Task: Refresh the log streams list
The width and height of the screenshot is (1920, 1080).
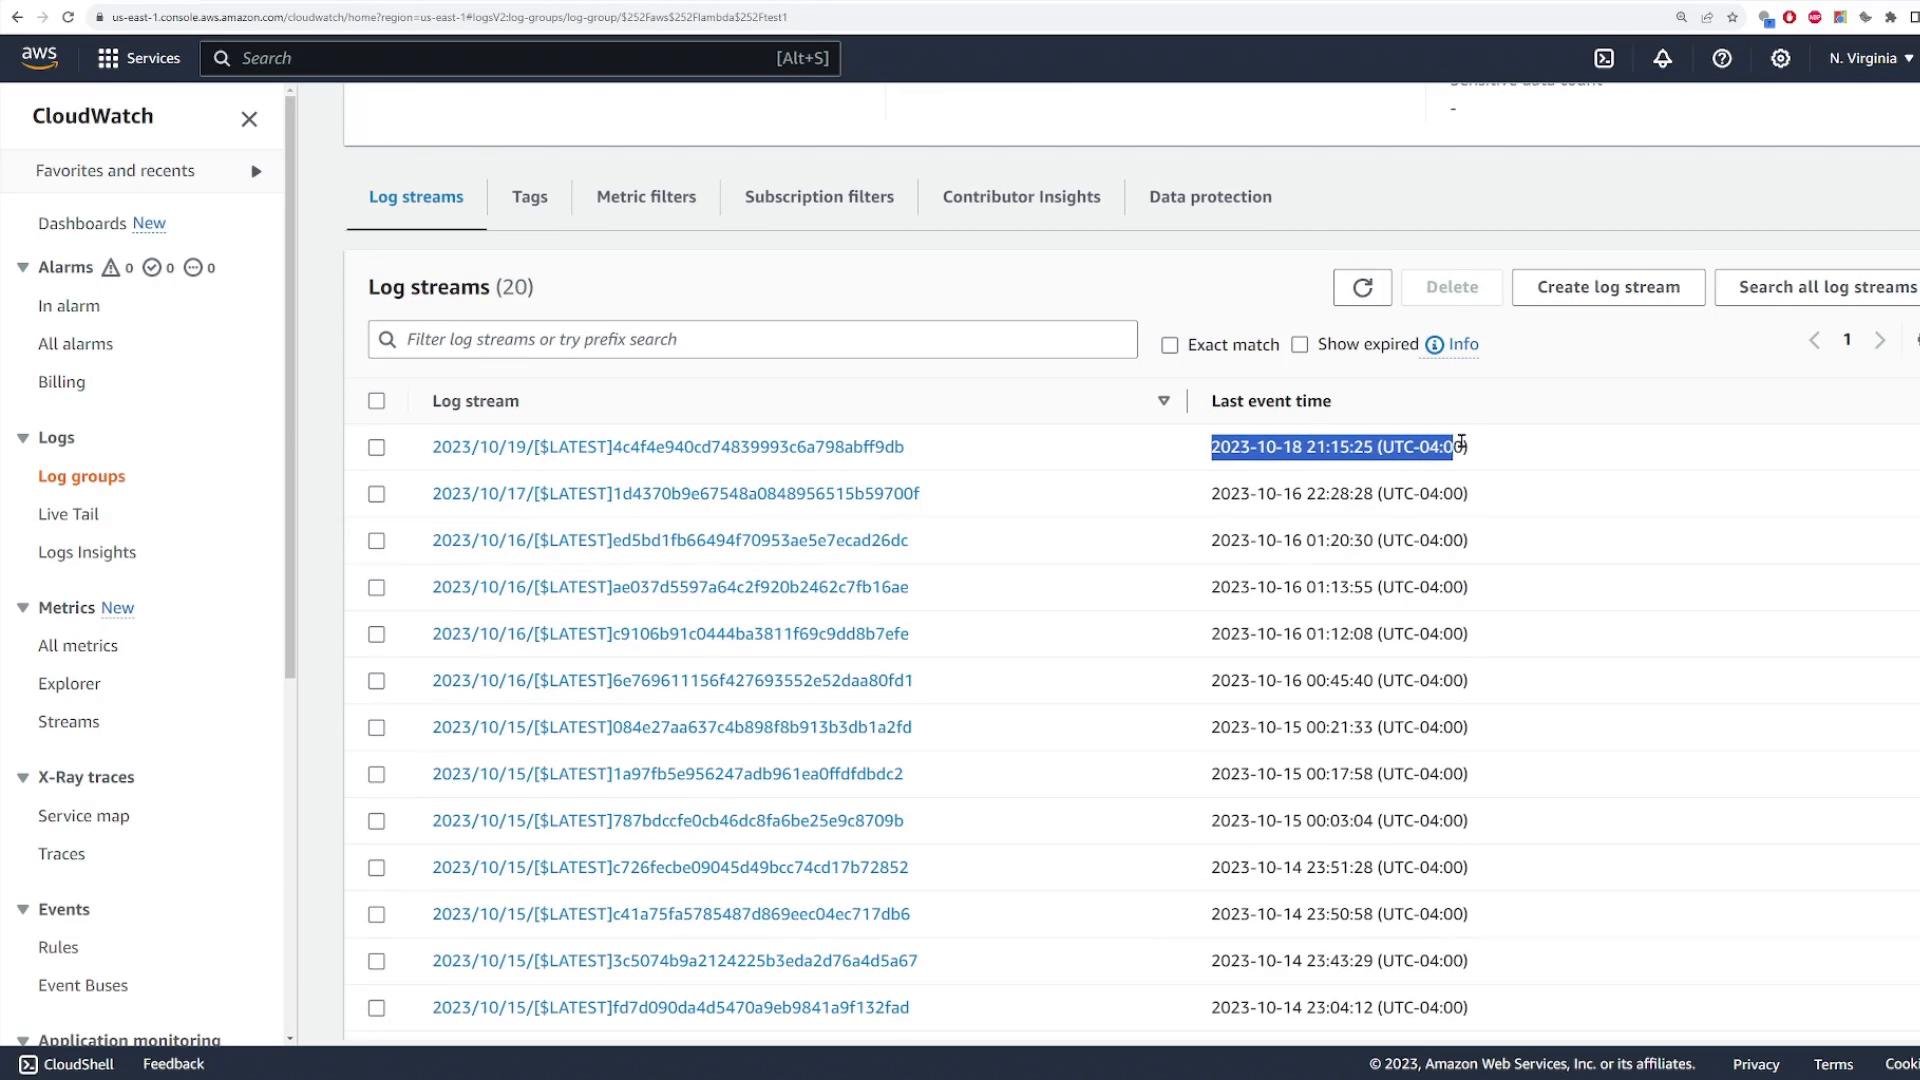Action: (x=1362, y=287)
